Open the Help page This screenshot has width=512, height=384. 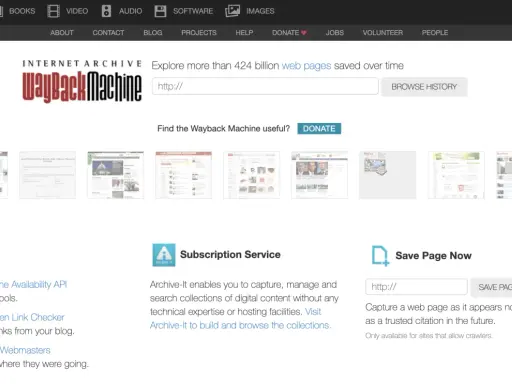(244, 33)
